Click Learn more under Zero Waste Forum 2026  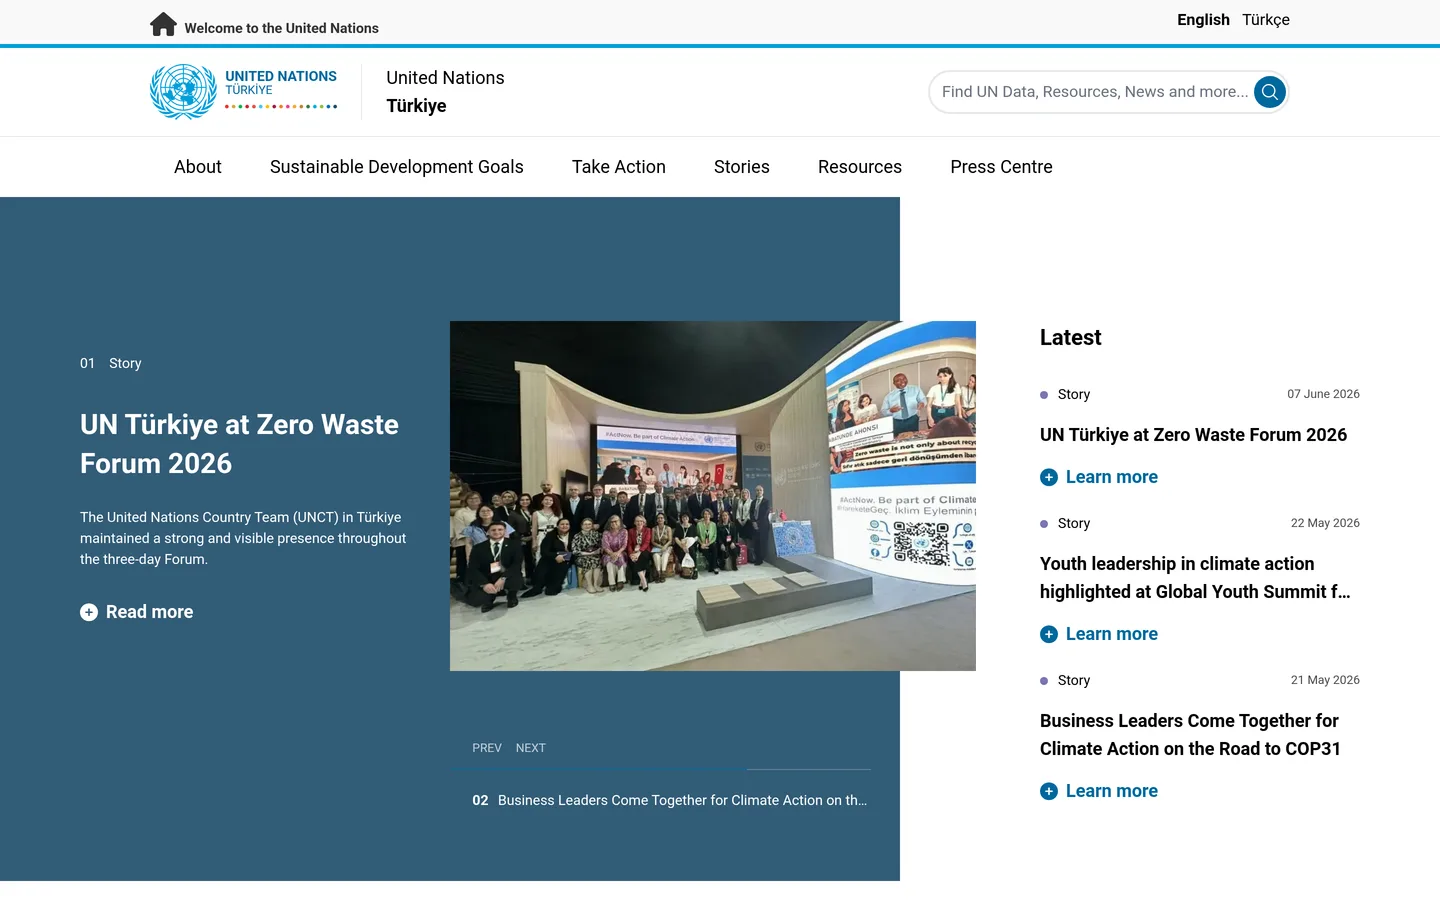pos(1112,477)
